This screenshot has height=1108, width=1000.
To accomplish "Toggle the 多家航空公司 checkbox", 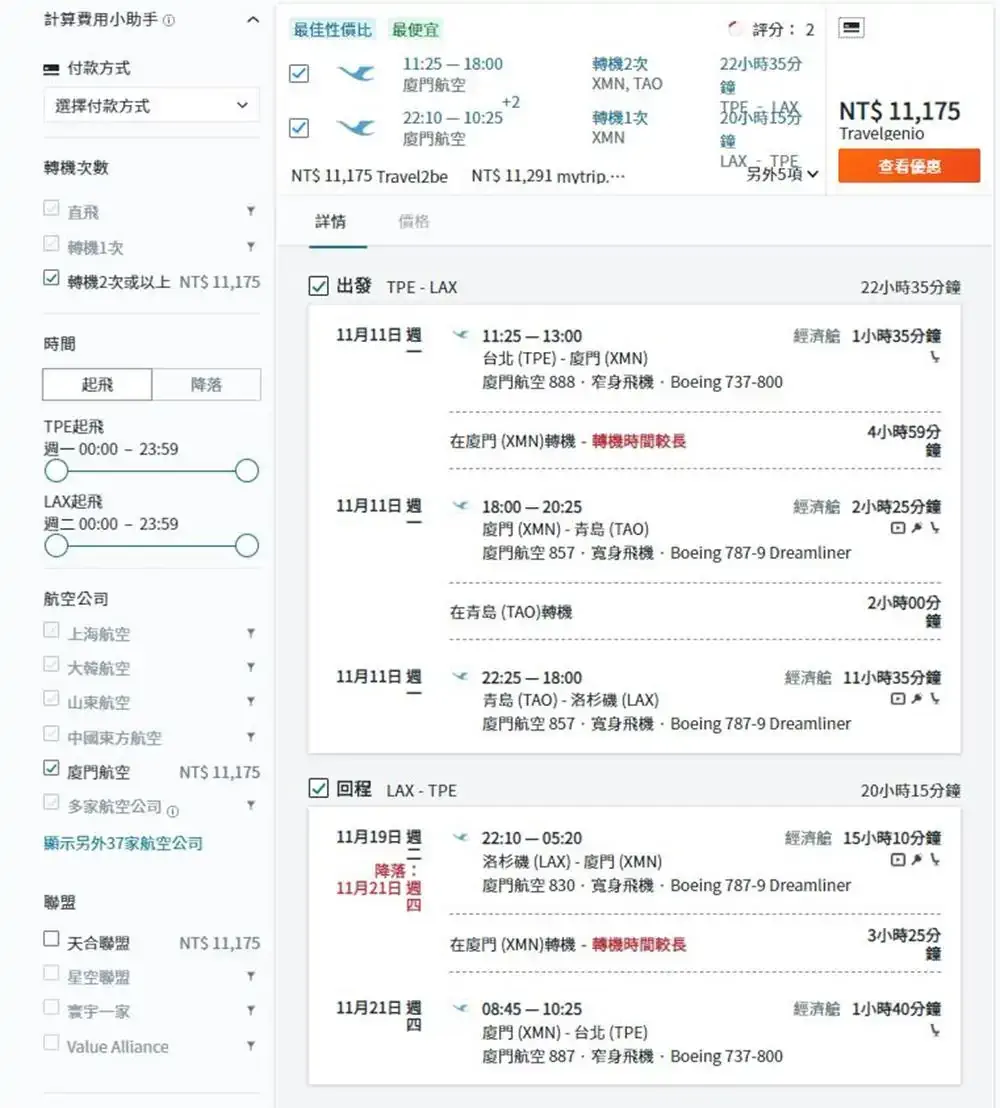I will [x=51, y=802].
